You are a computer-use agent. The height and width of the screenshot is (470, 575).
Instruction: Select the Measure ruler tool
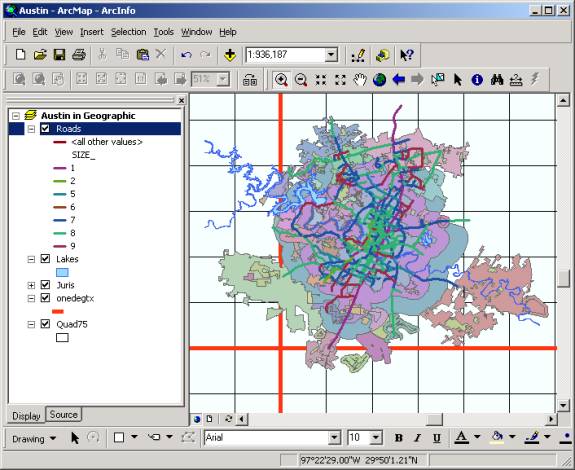(516, 79)
